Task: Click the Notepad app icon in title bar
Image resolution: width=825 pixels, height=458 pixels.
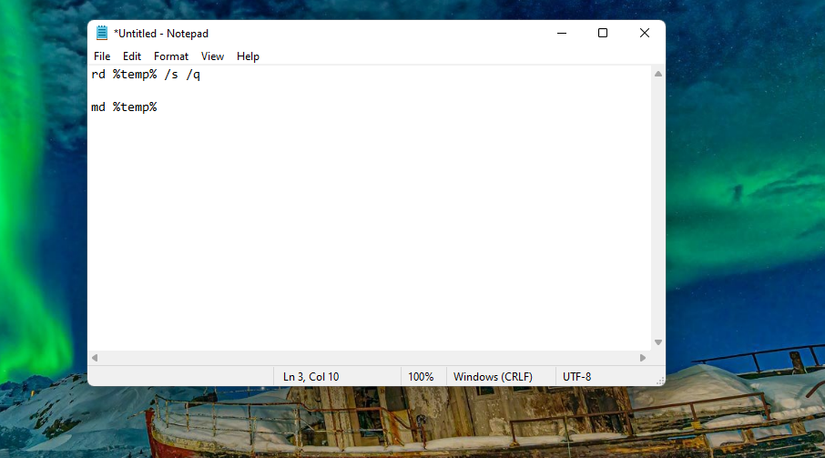Action: pyautogui.click(x=102, y=33)
